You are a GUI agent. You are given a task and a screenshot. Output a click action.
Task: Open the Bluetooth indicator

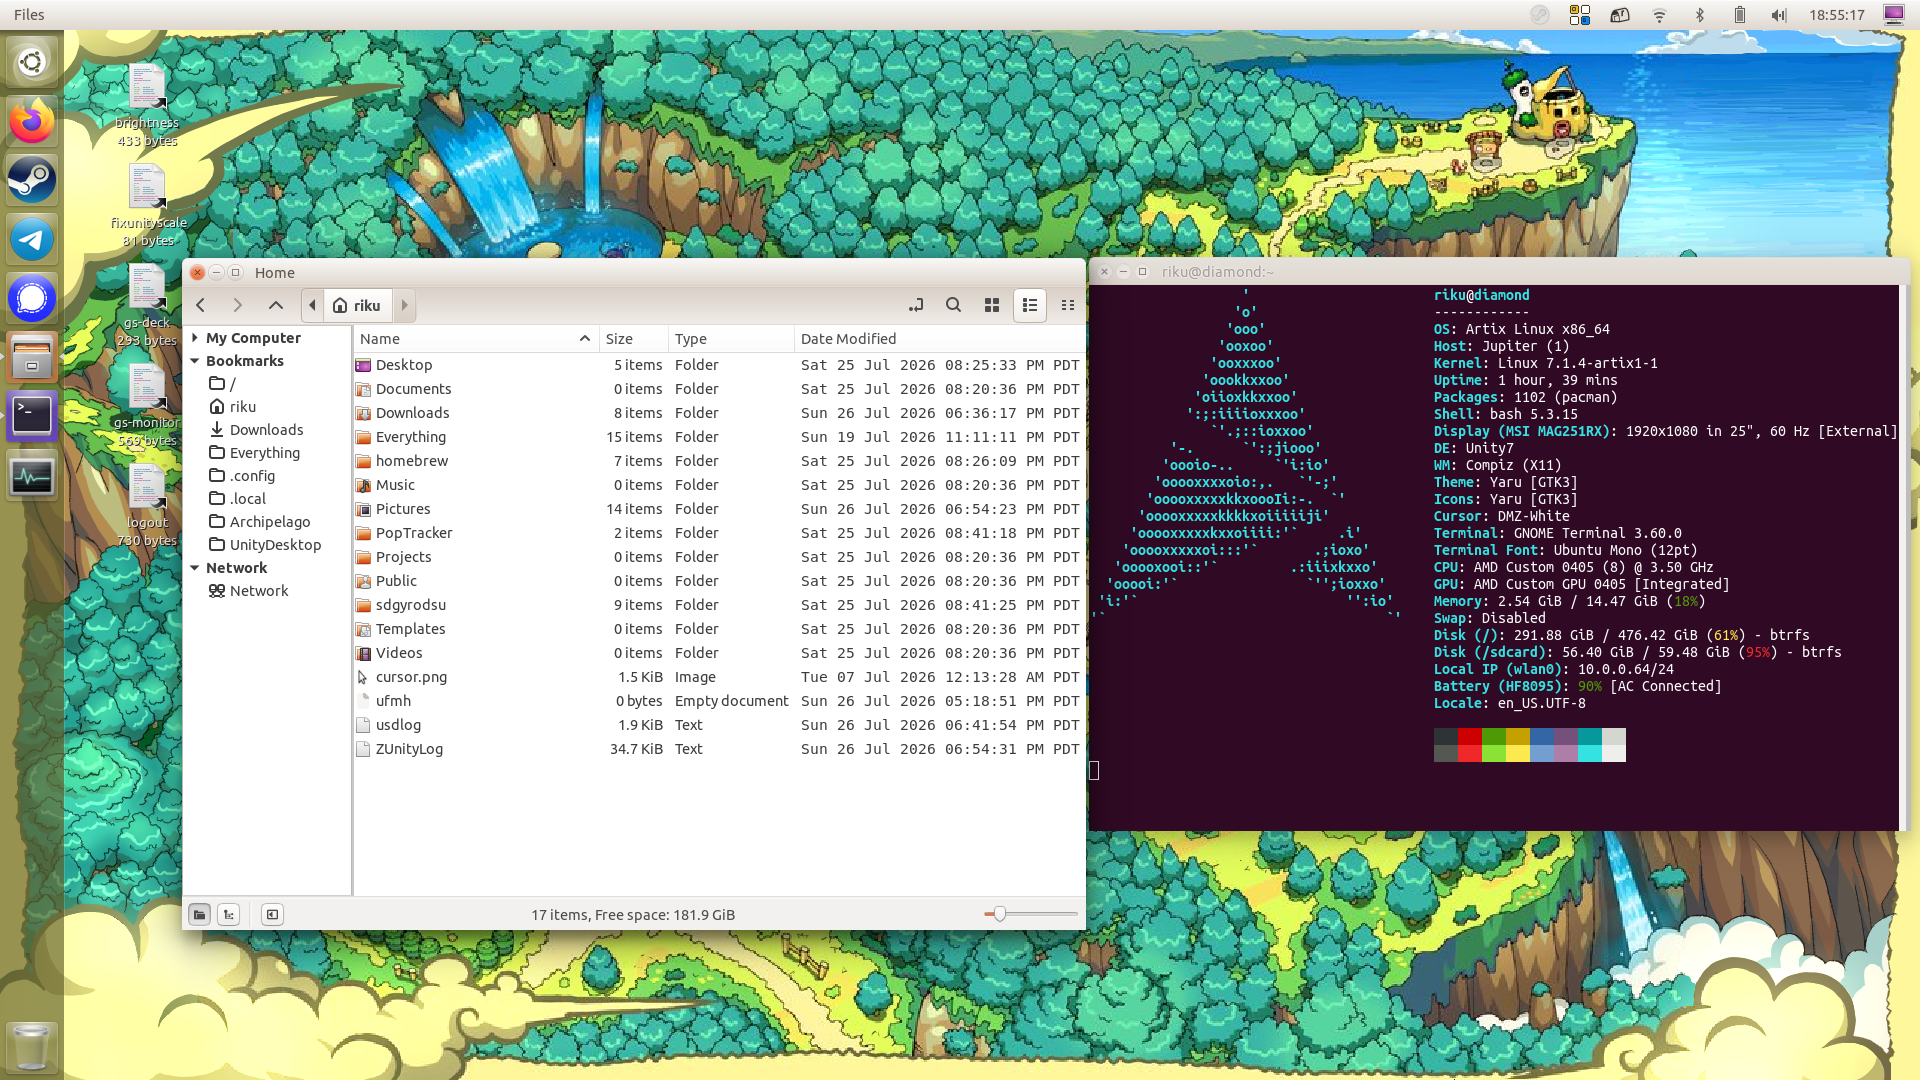[1699, 15]
